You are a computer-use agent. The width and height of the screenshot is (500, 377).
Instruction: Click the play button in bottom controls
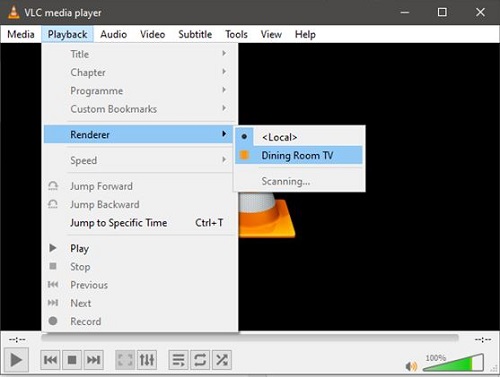(x=16, y=360)
